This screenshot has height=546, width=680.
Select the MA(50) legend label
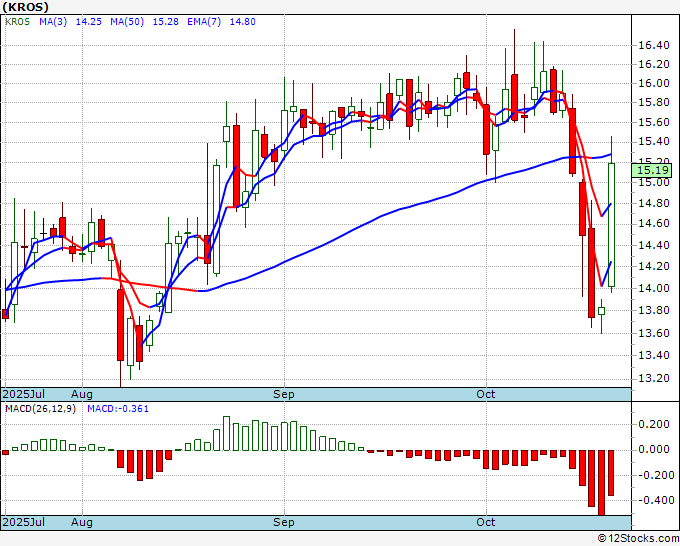[x=127, y=22]
